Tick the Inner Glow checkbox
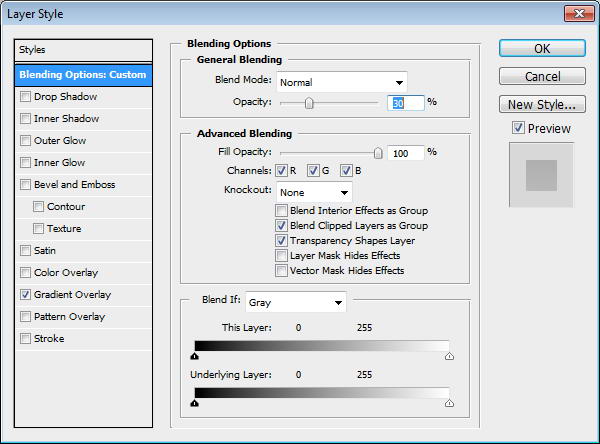This screenshot has height=444, width=600. click(25, 163)
